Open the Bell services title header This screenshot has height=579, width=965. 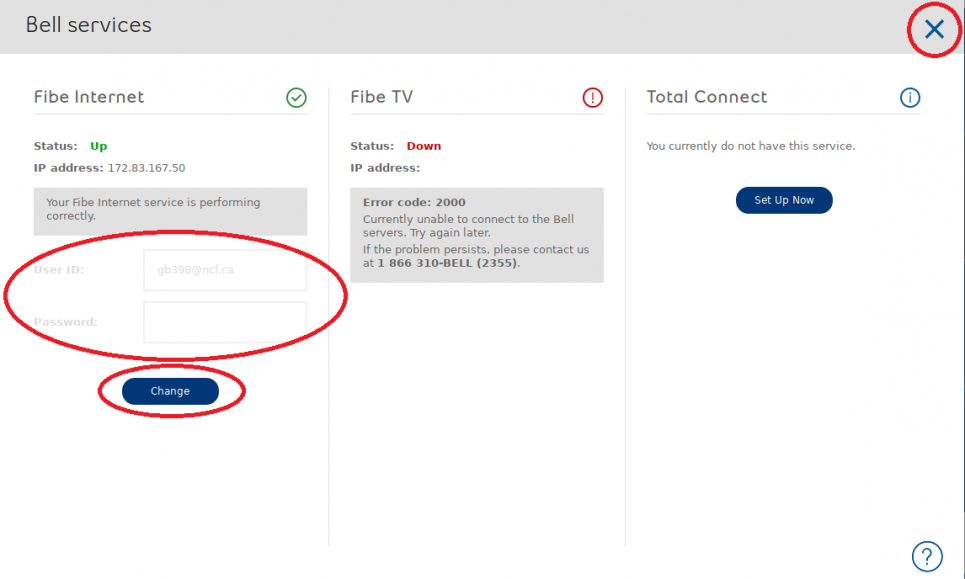pos(88,25)
